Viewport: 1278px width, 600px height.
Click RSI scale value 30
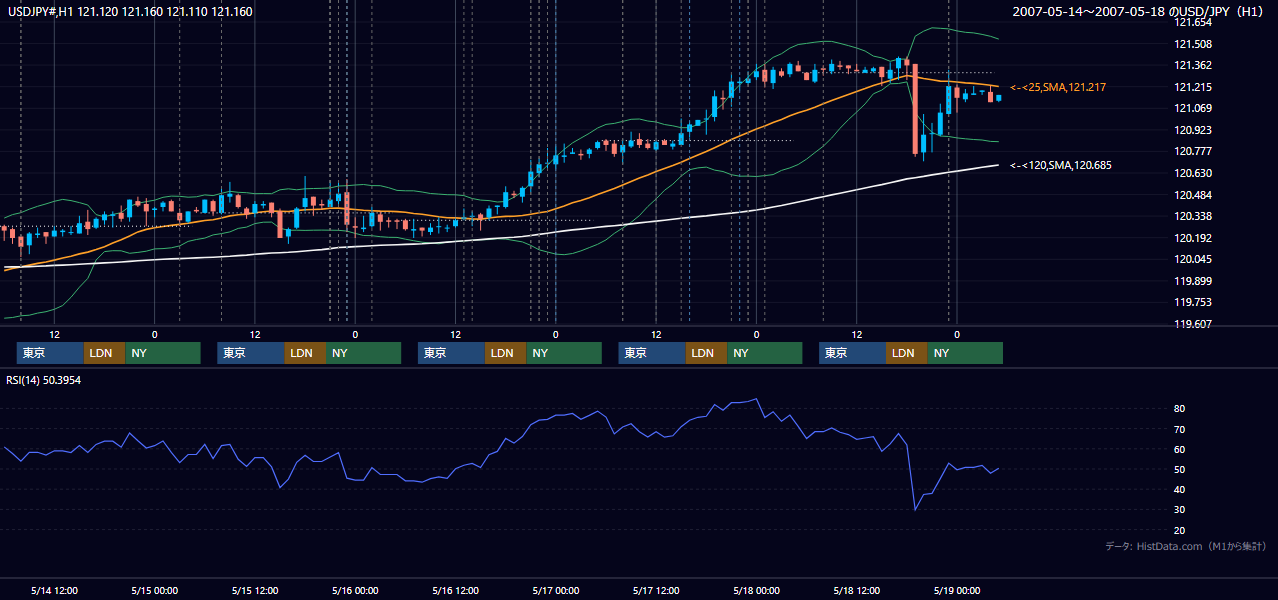pyautogui.click(x=1180, y=510)
